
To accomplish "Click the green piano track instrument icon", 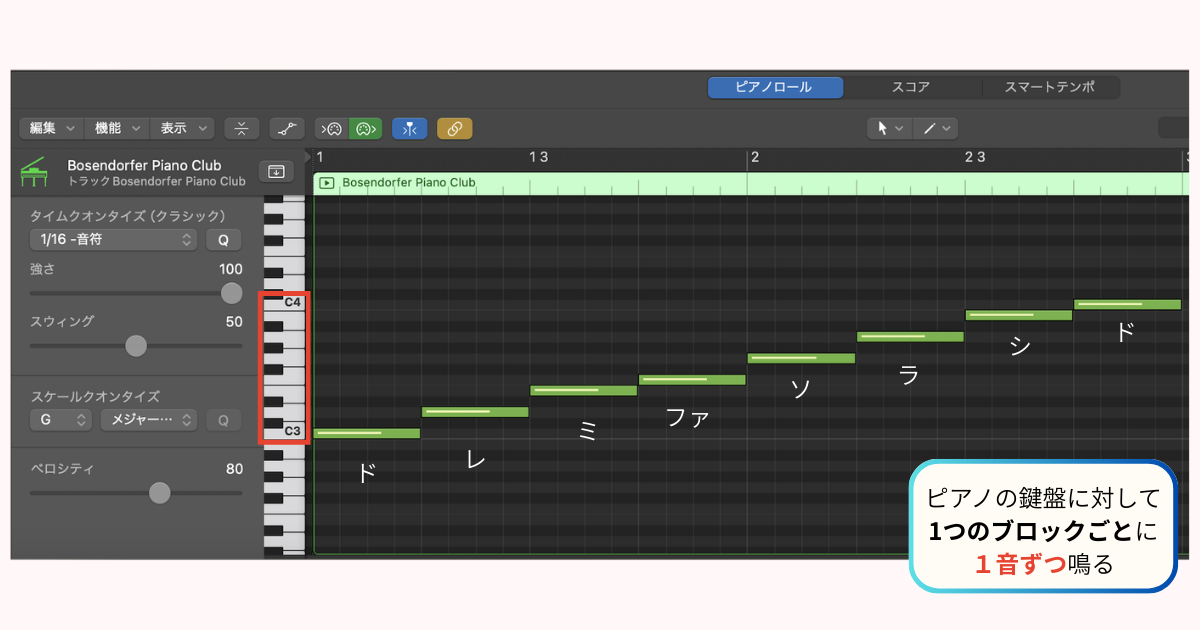I will click(x=35, y=172).
